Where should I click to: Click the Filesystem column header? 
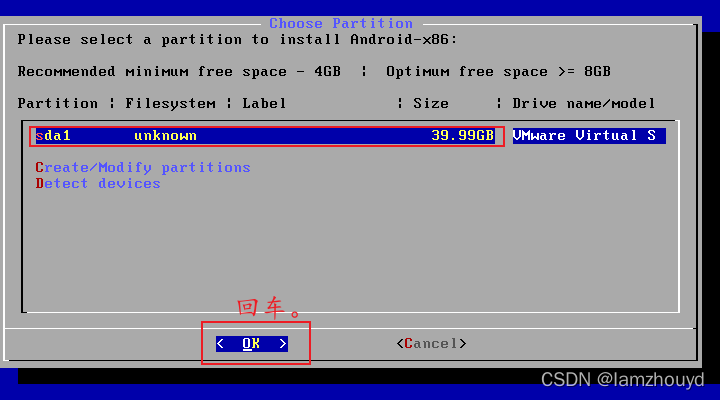[170, 104]
